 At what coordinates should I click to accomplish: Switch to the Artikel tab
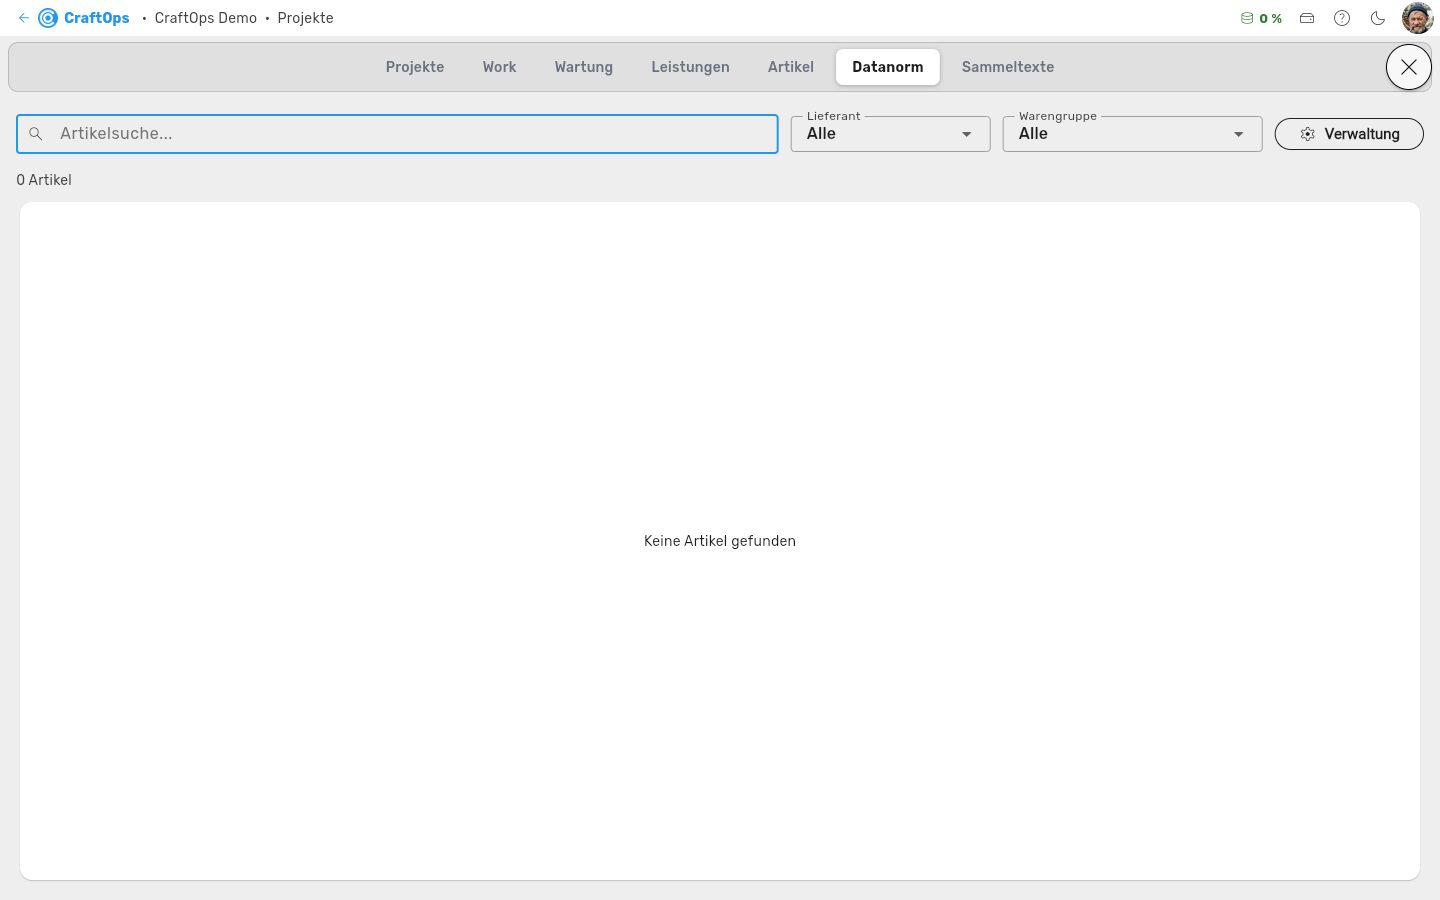pyautogui.click(x=791, y=67)
